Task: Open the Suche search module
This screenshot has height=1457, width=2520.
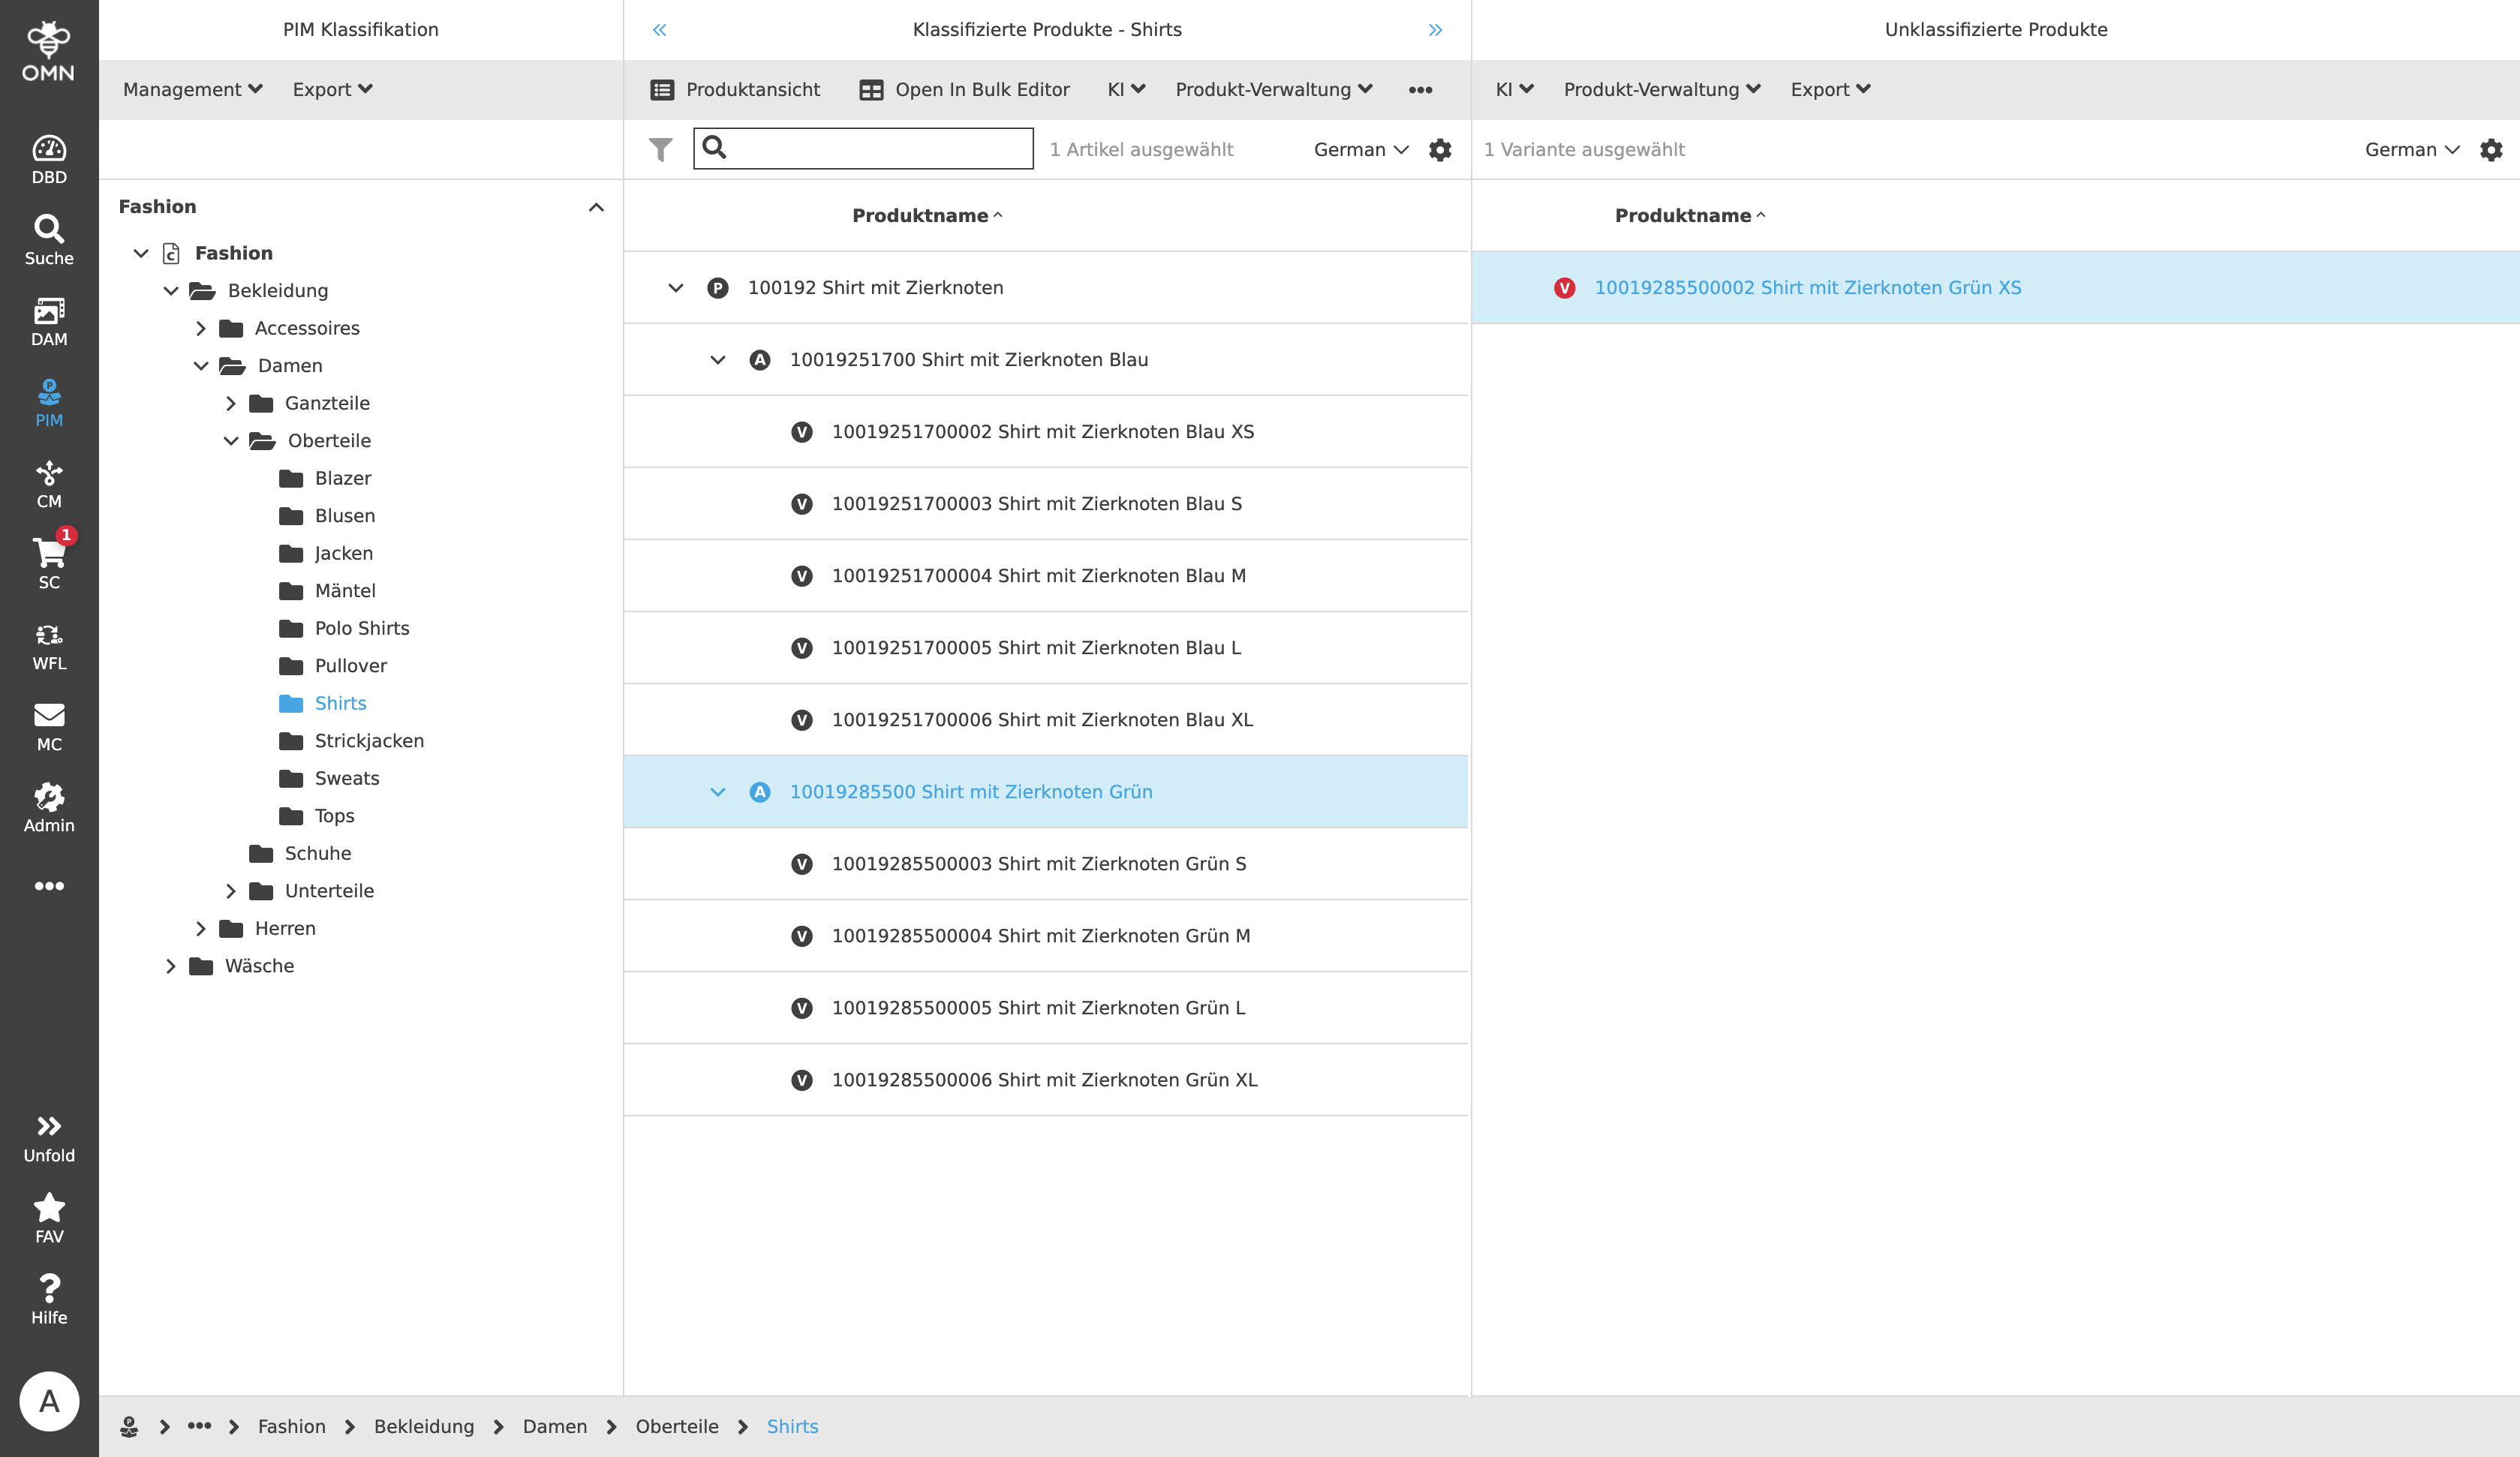Action: [49, 236]
